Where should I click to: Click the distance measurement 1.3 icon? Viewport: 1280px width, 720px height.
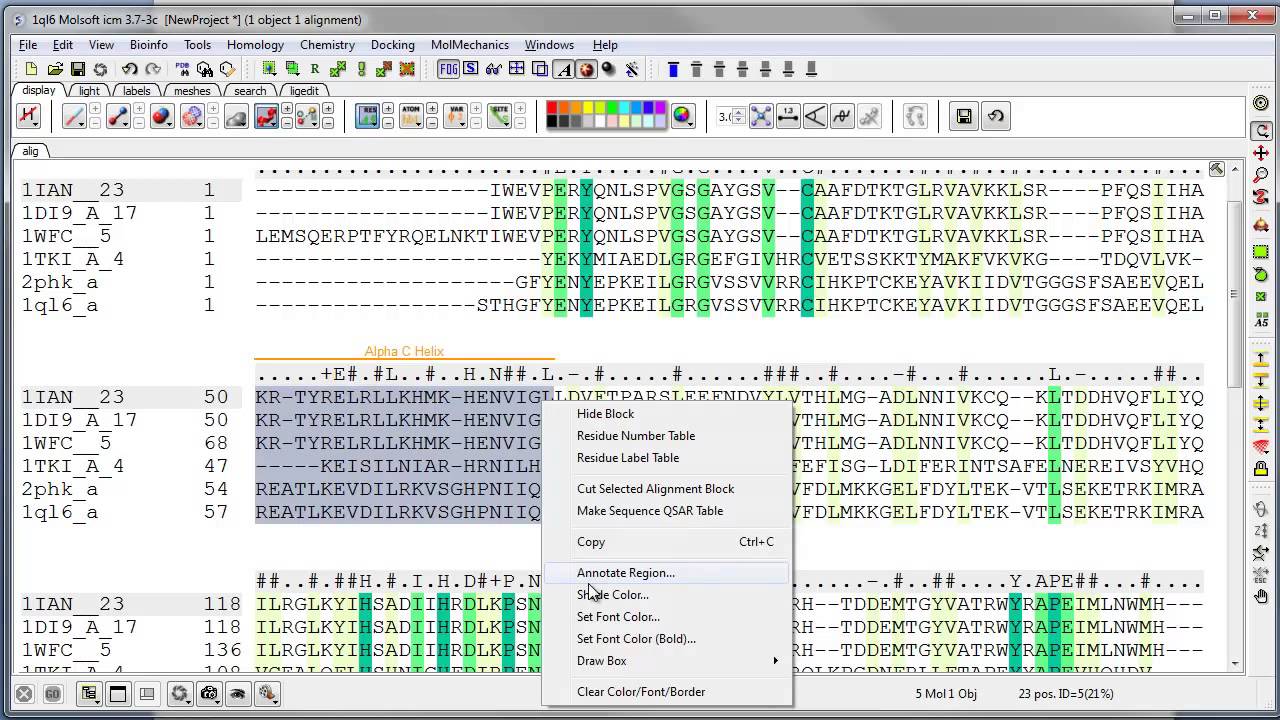(x=788, y=116)
